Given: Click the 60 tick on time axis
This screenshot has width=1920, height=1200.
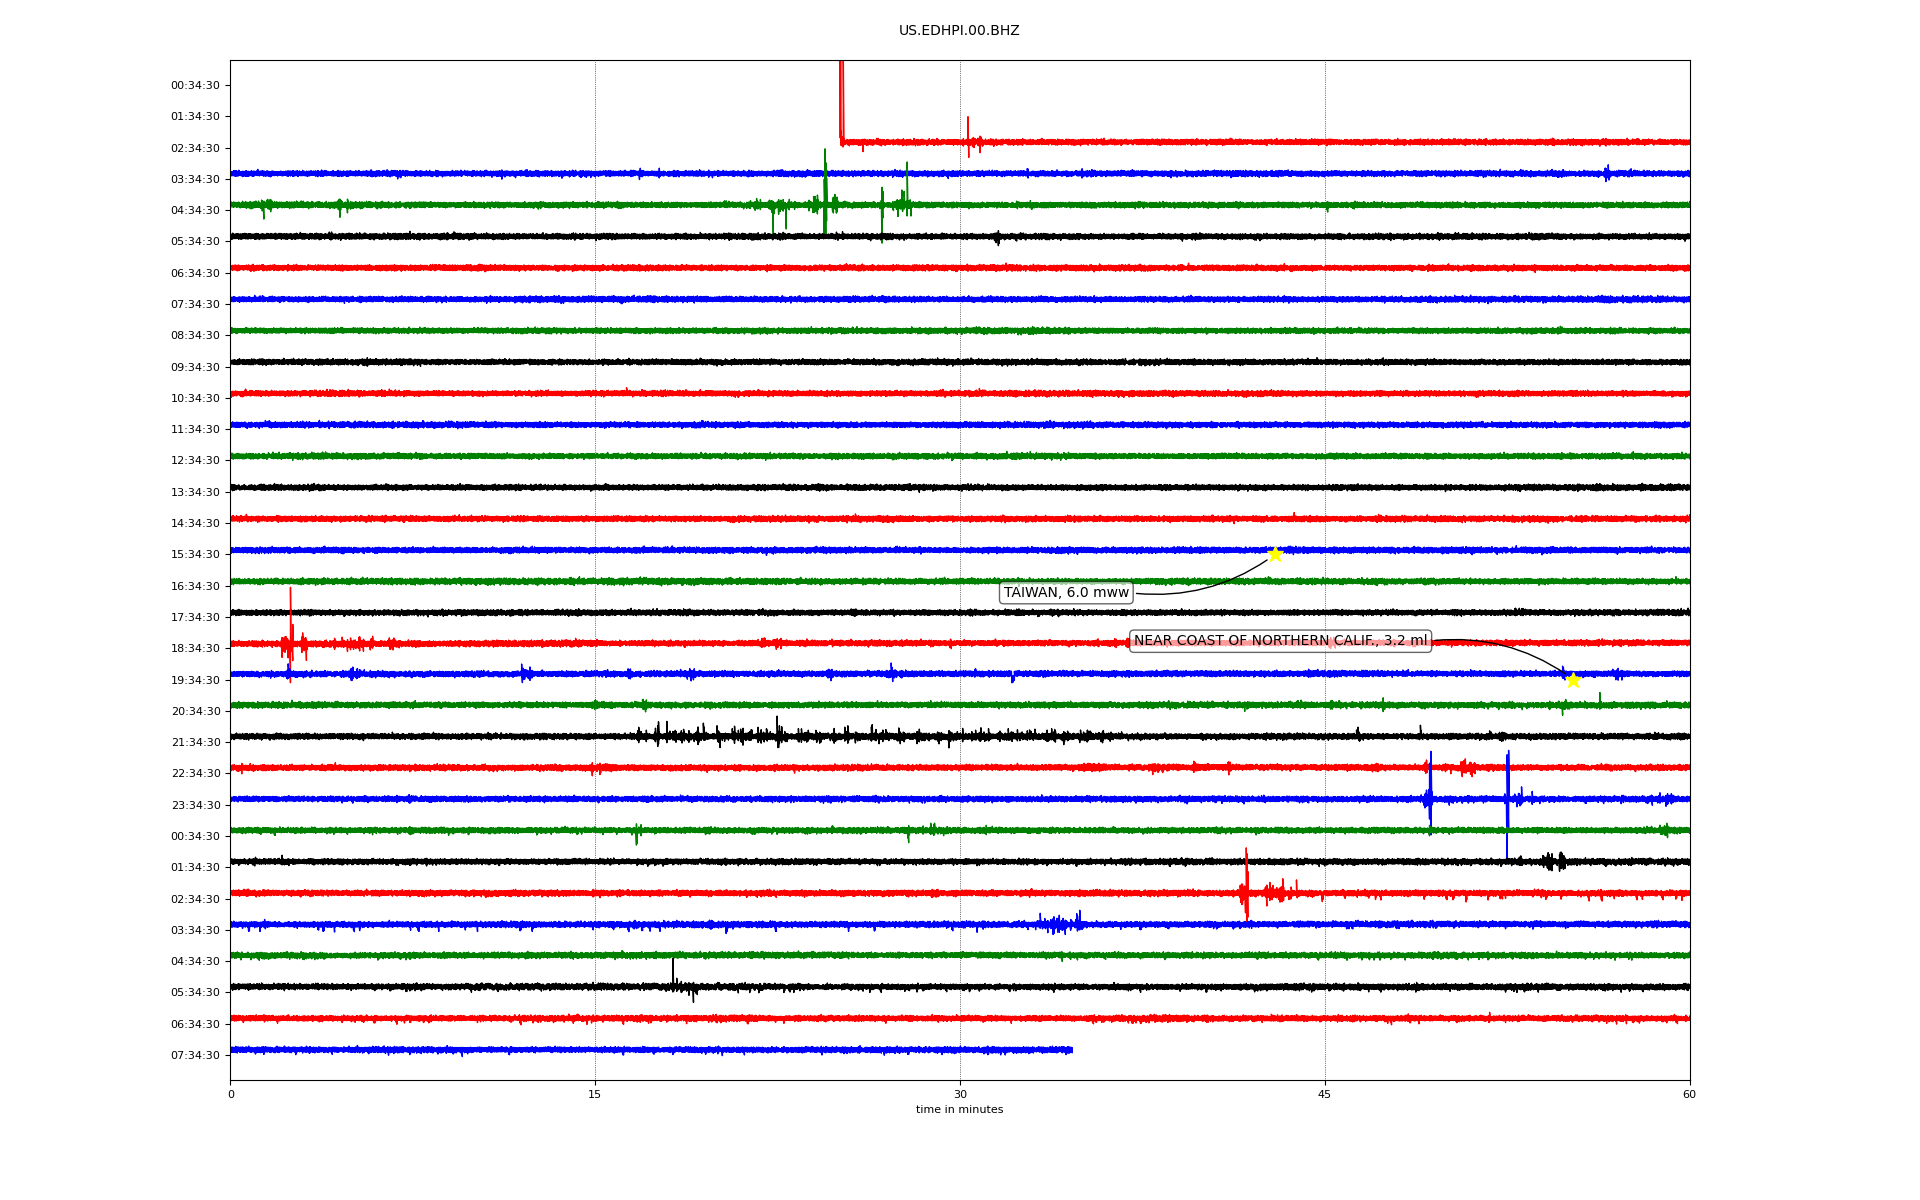Looking at the screenshot, I should click(1689, 1094).
